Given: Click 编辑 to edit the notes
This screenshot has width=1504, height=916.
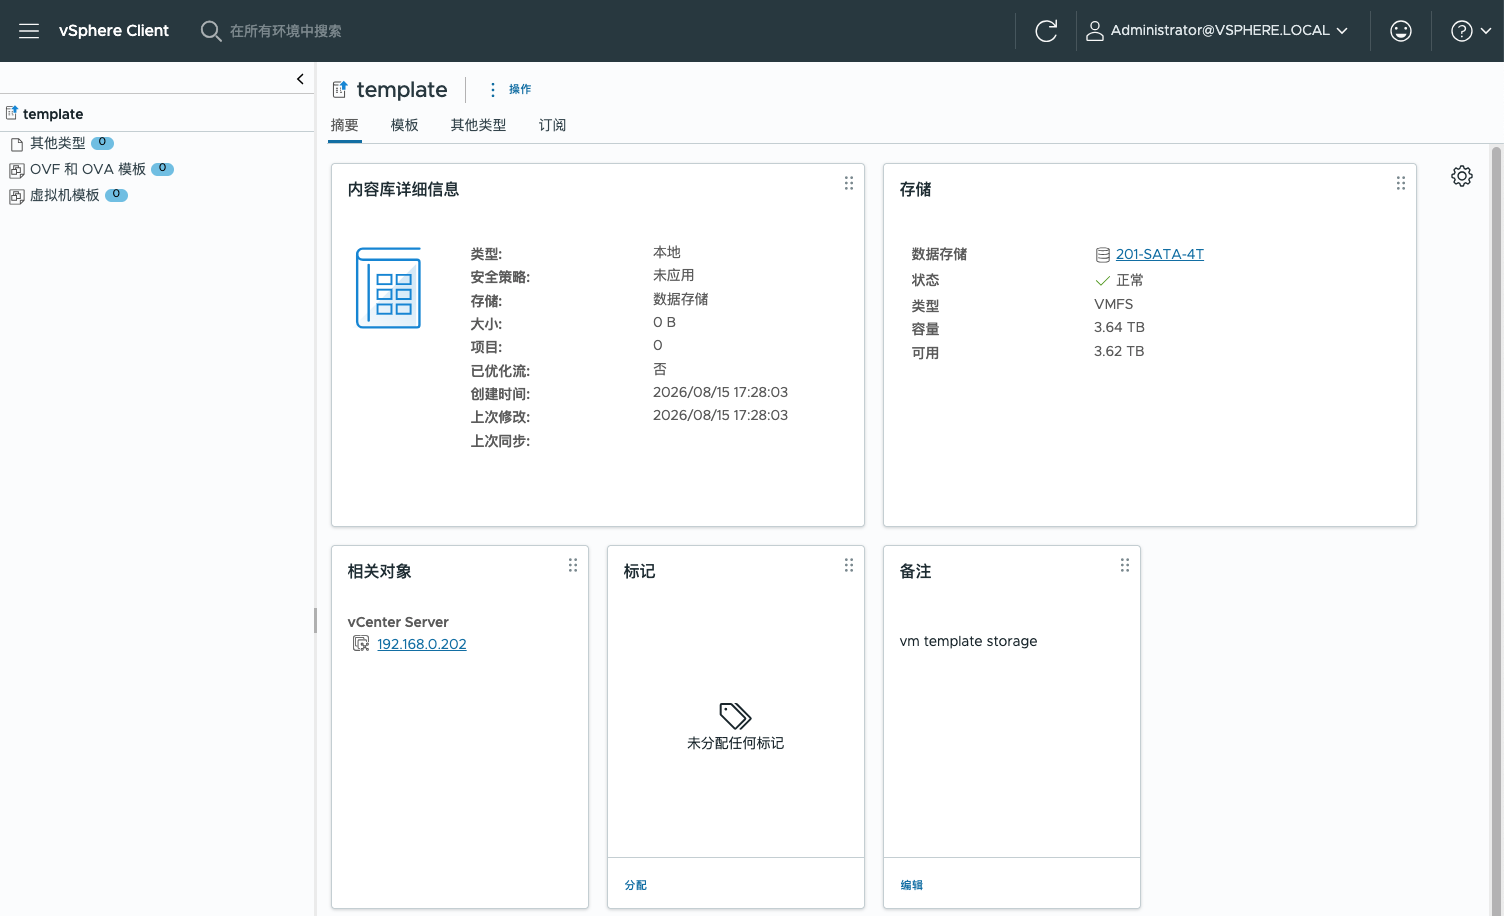Looking at the screenshot, I should point(912,885).
